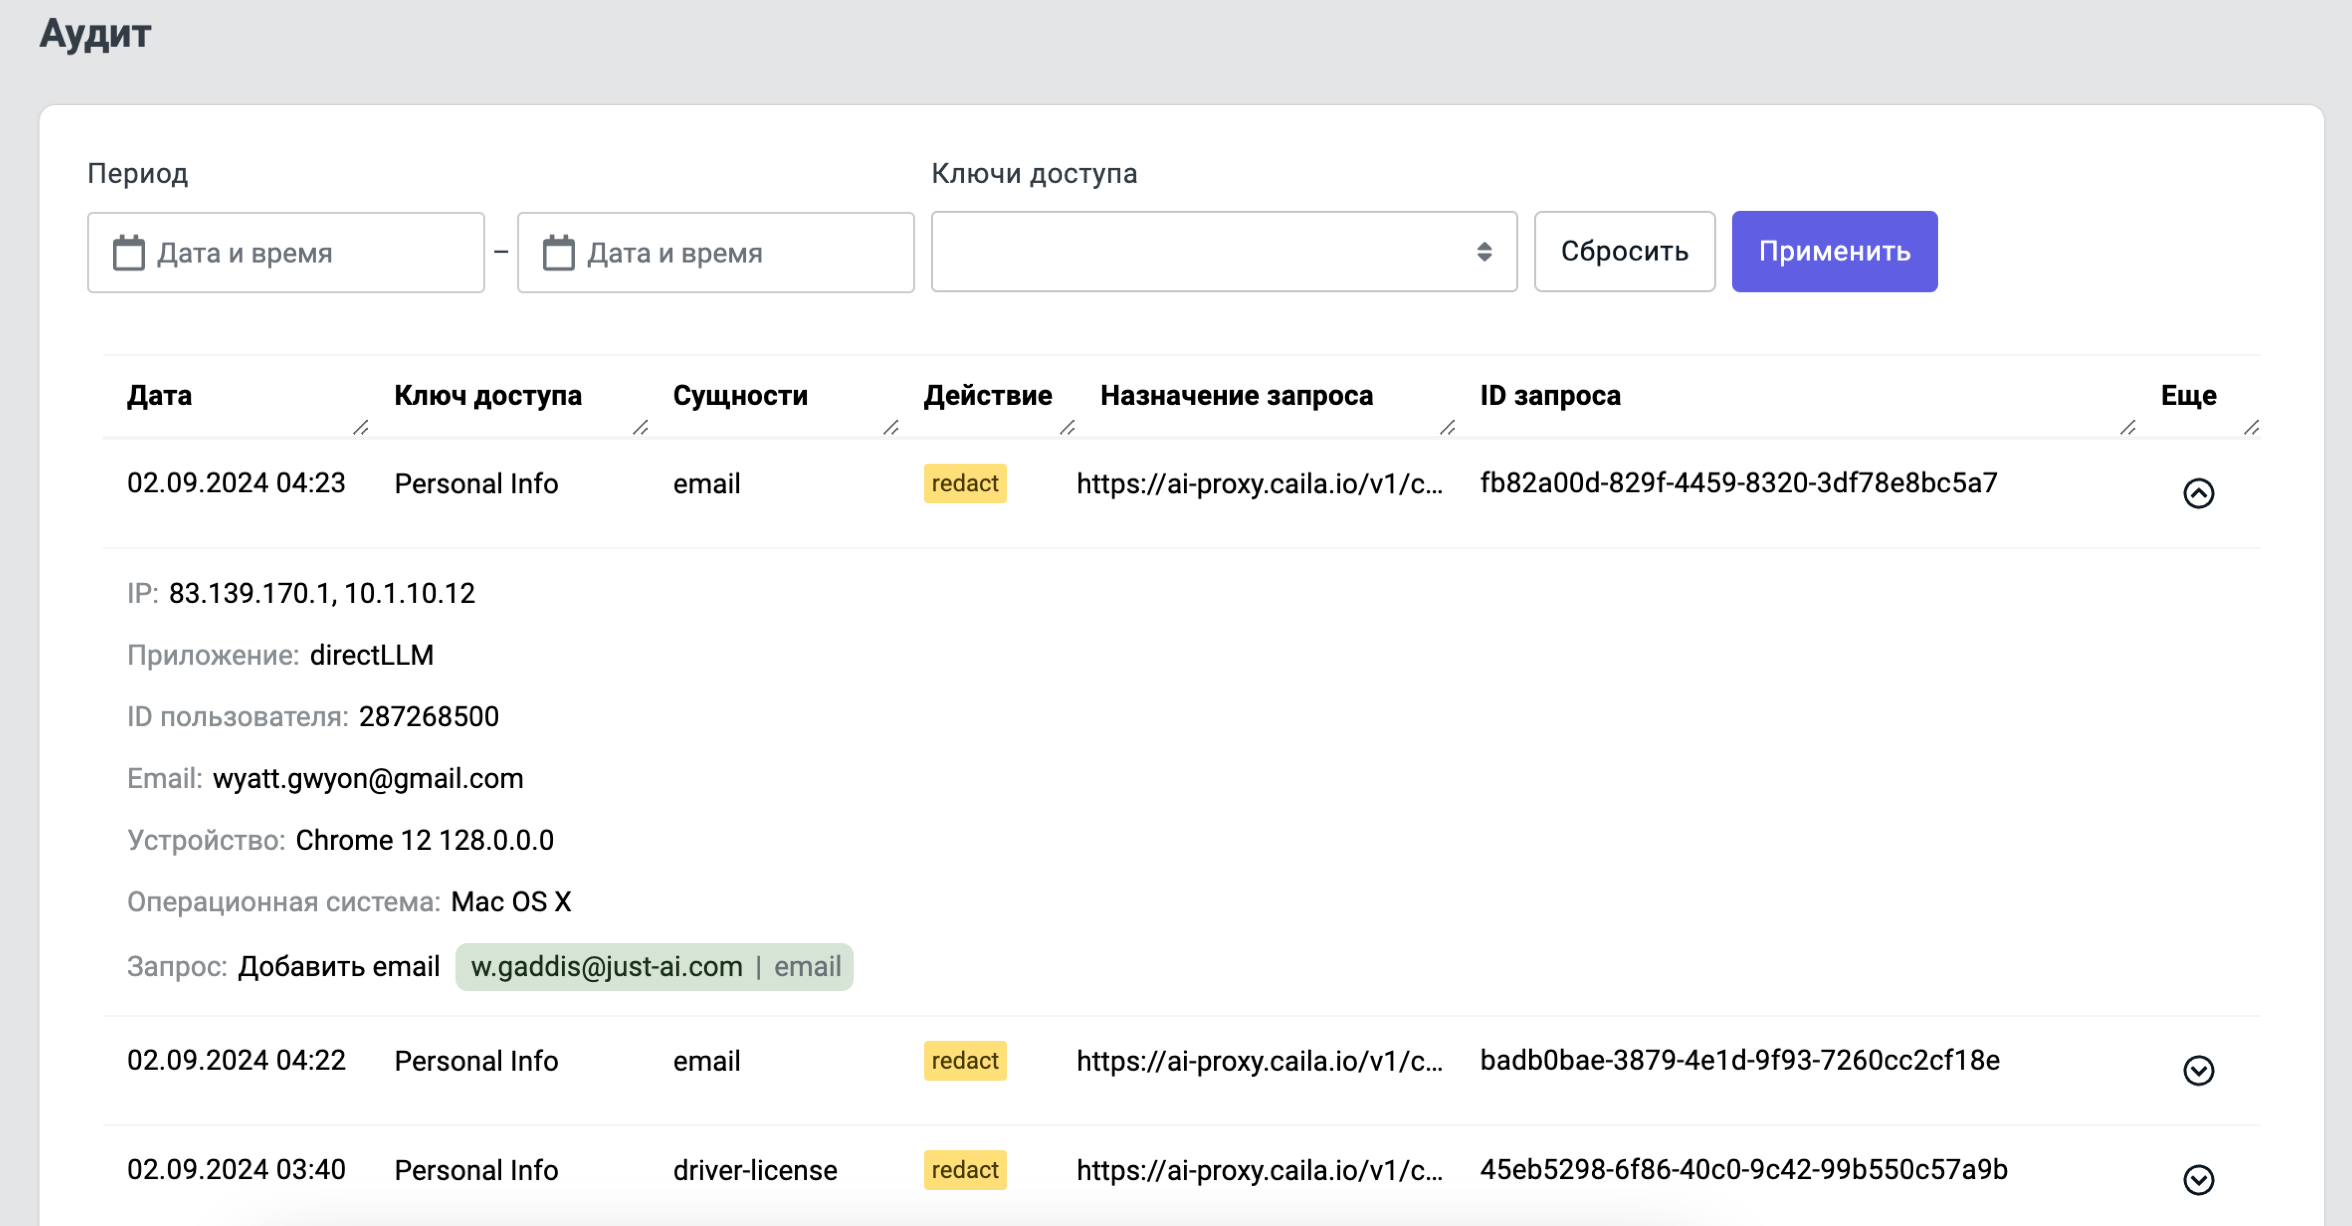2352x1226 pixels.
Task: Click the Еще column header
Action: pos(2188,396)
